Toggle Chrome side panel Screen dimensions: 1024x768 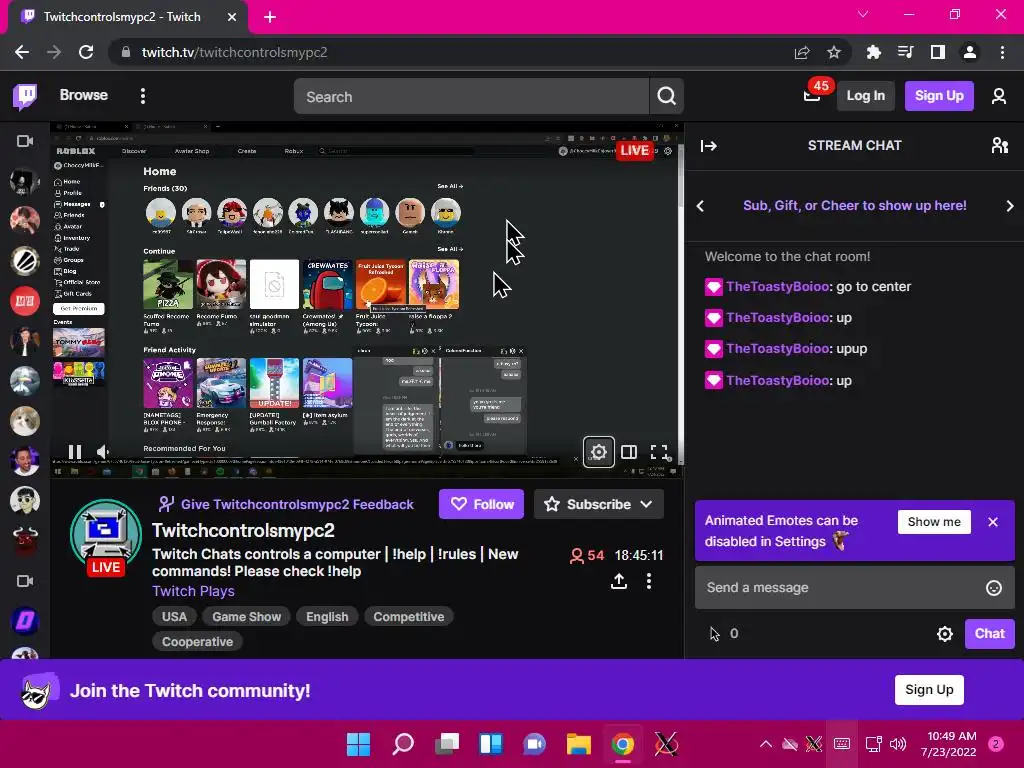pyautogui.click(x=937, y=52)
